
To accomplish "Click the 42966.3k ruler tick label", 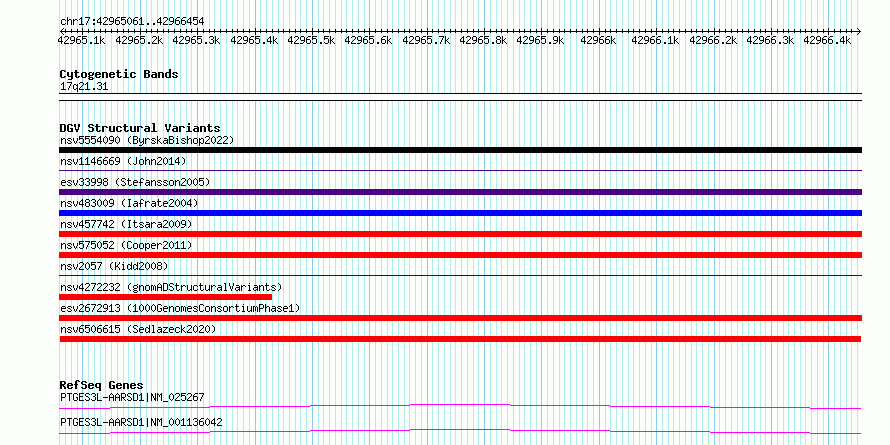I will [770, 40].
